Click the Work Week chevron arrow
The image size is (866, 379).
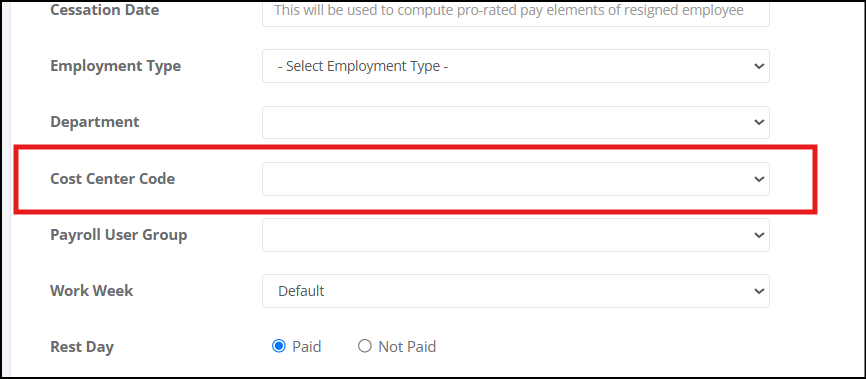tap(759, 291)
